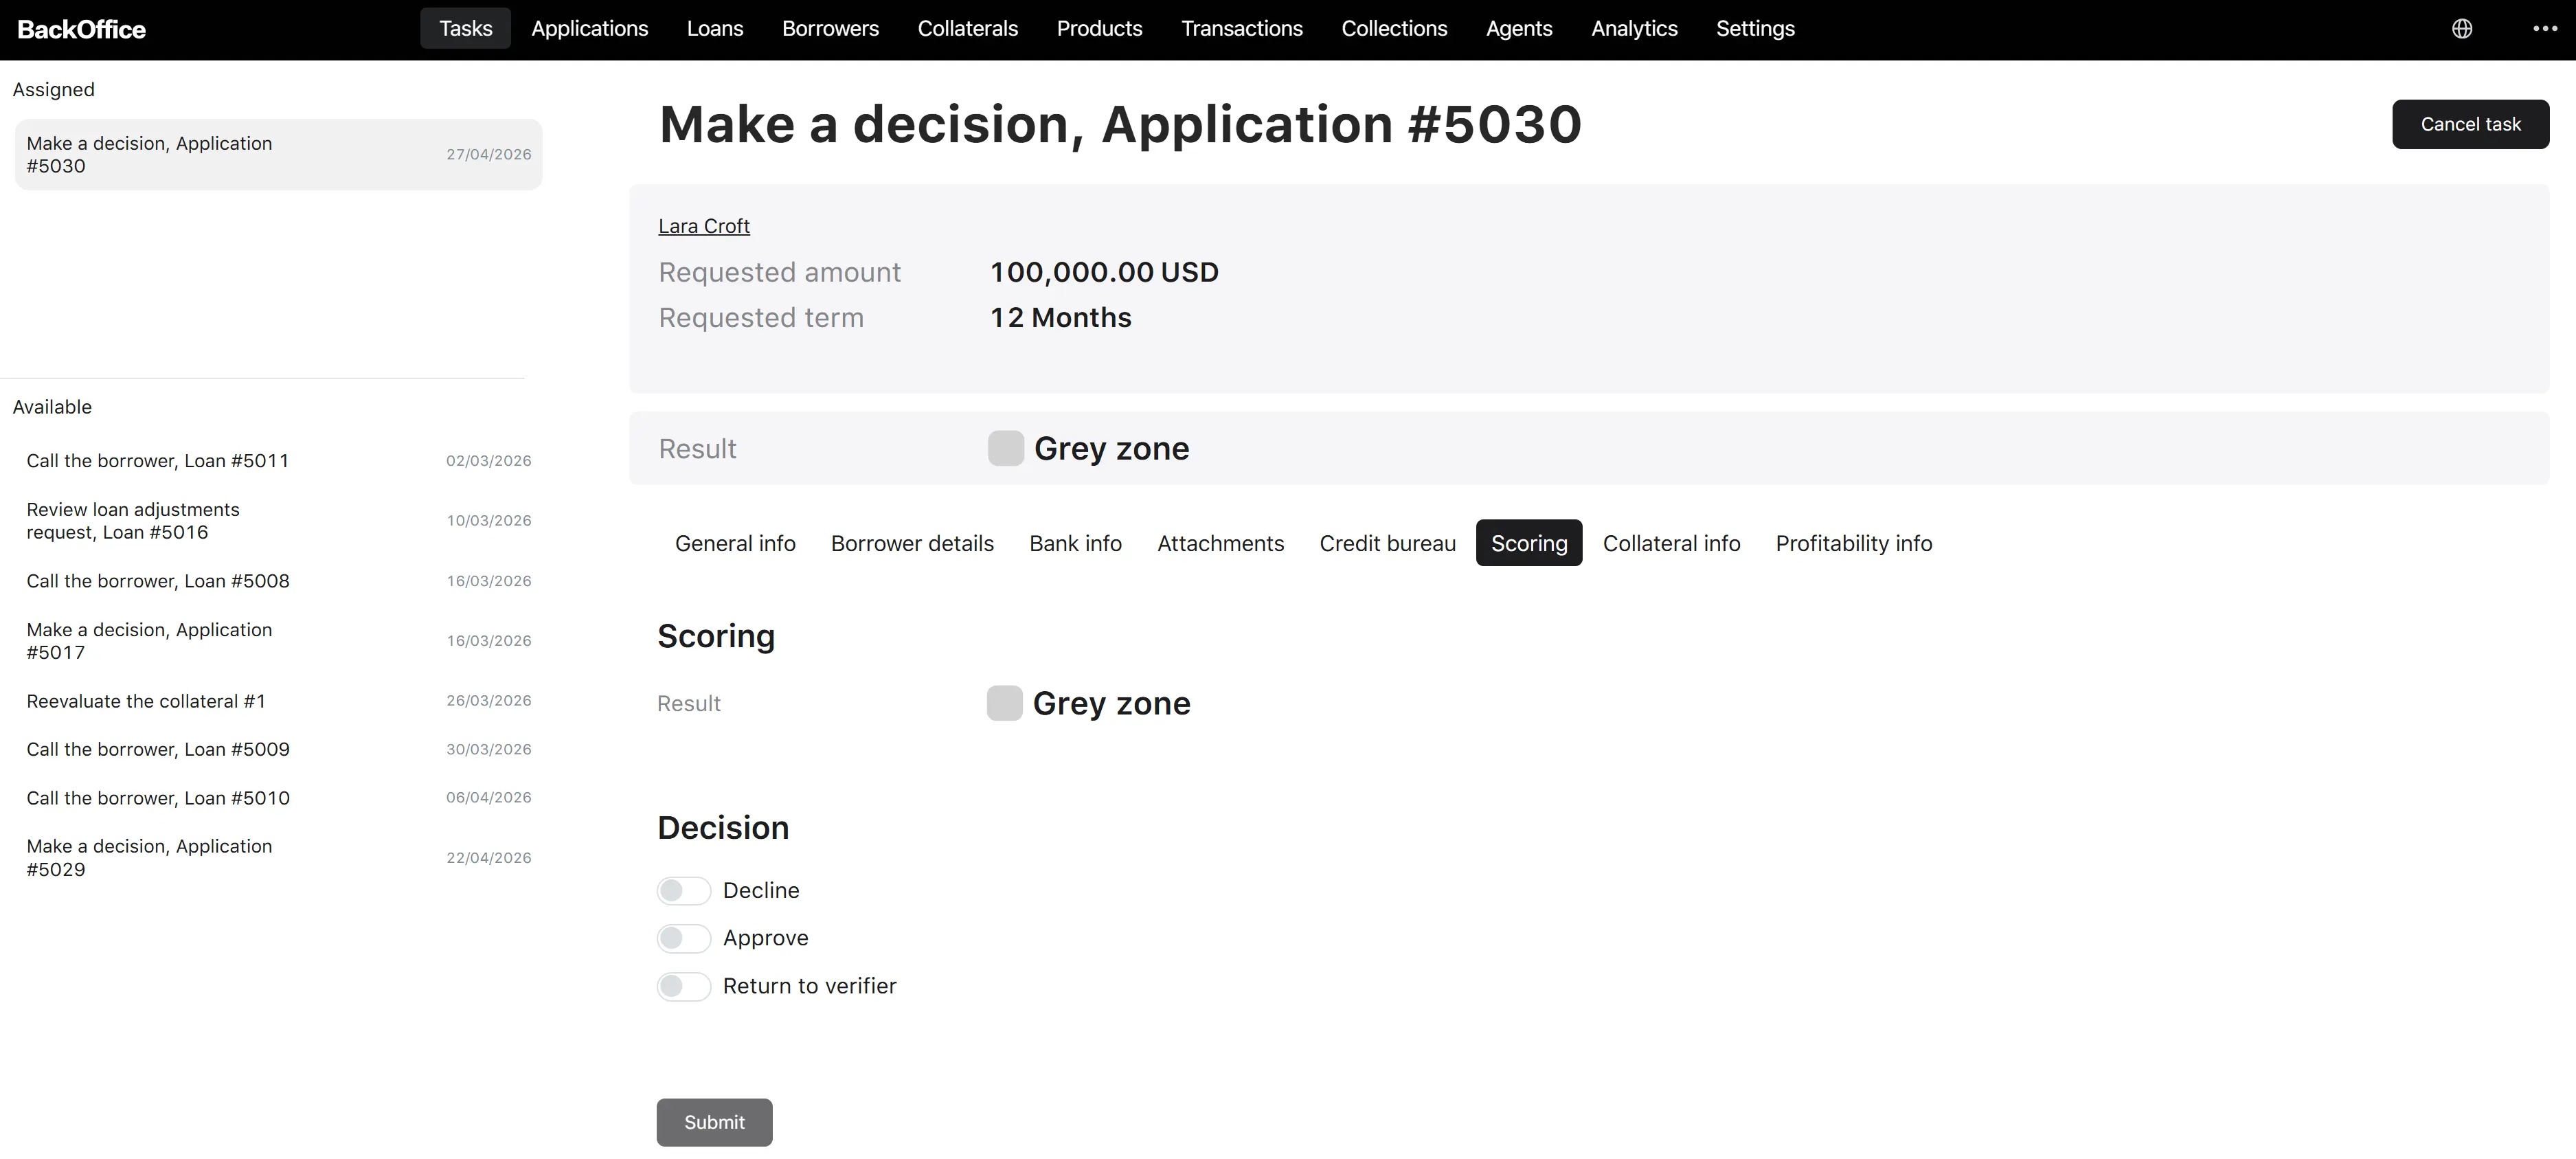Viewport: 2576px width, 1159px height.
Task: Click the 100,000.00 USD requested amount
Action: click(1104, 272)
